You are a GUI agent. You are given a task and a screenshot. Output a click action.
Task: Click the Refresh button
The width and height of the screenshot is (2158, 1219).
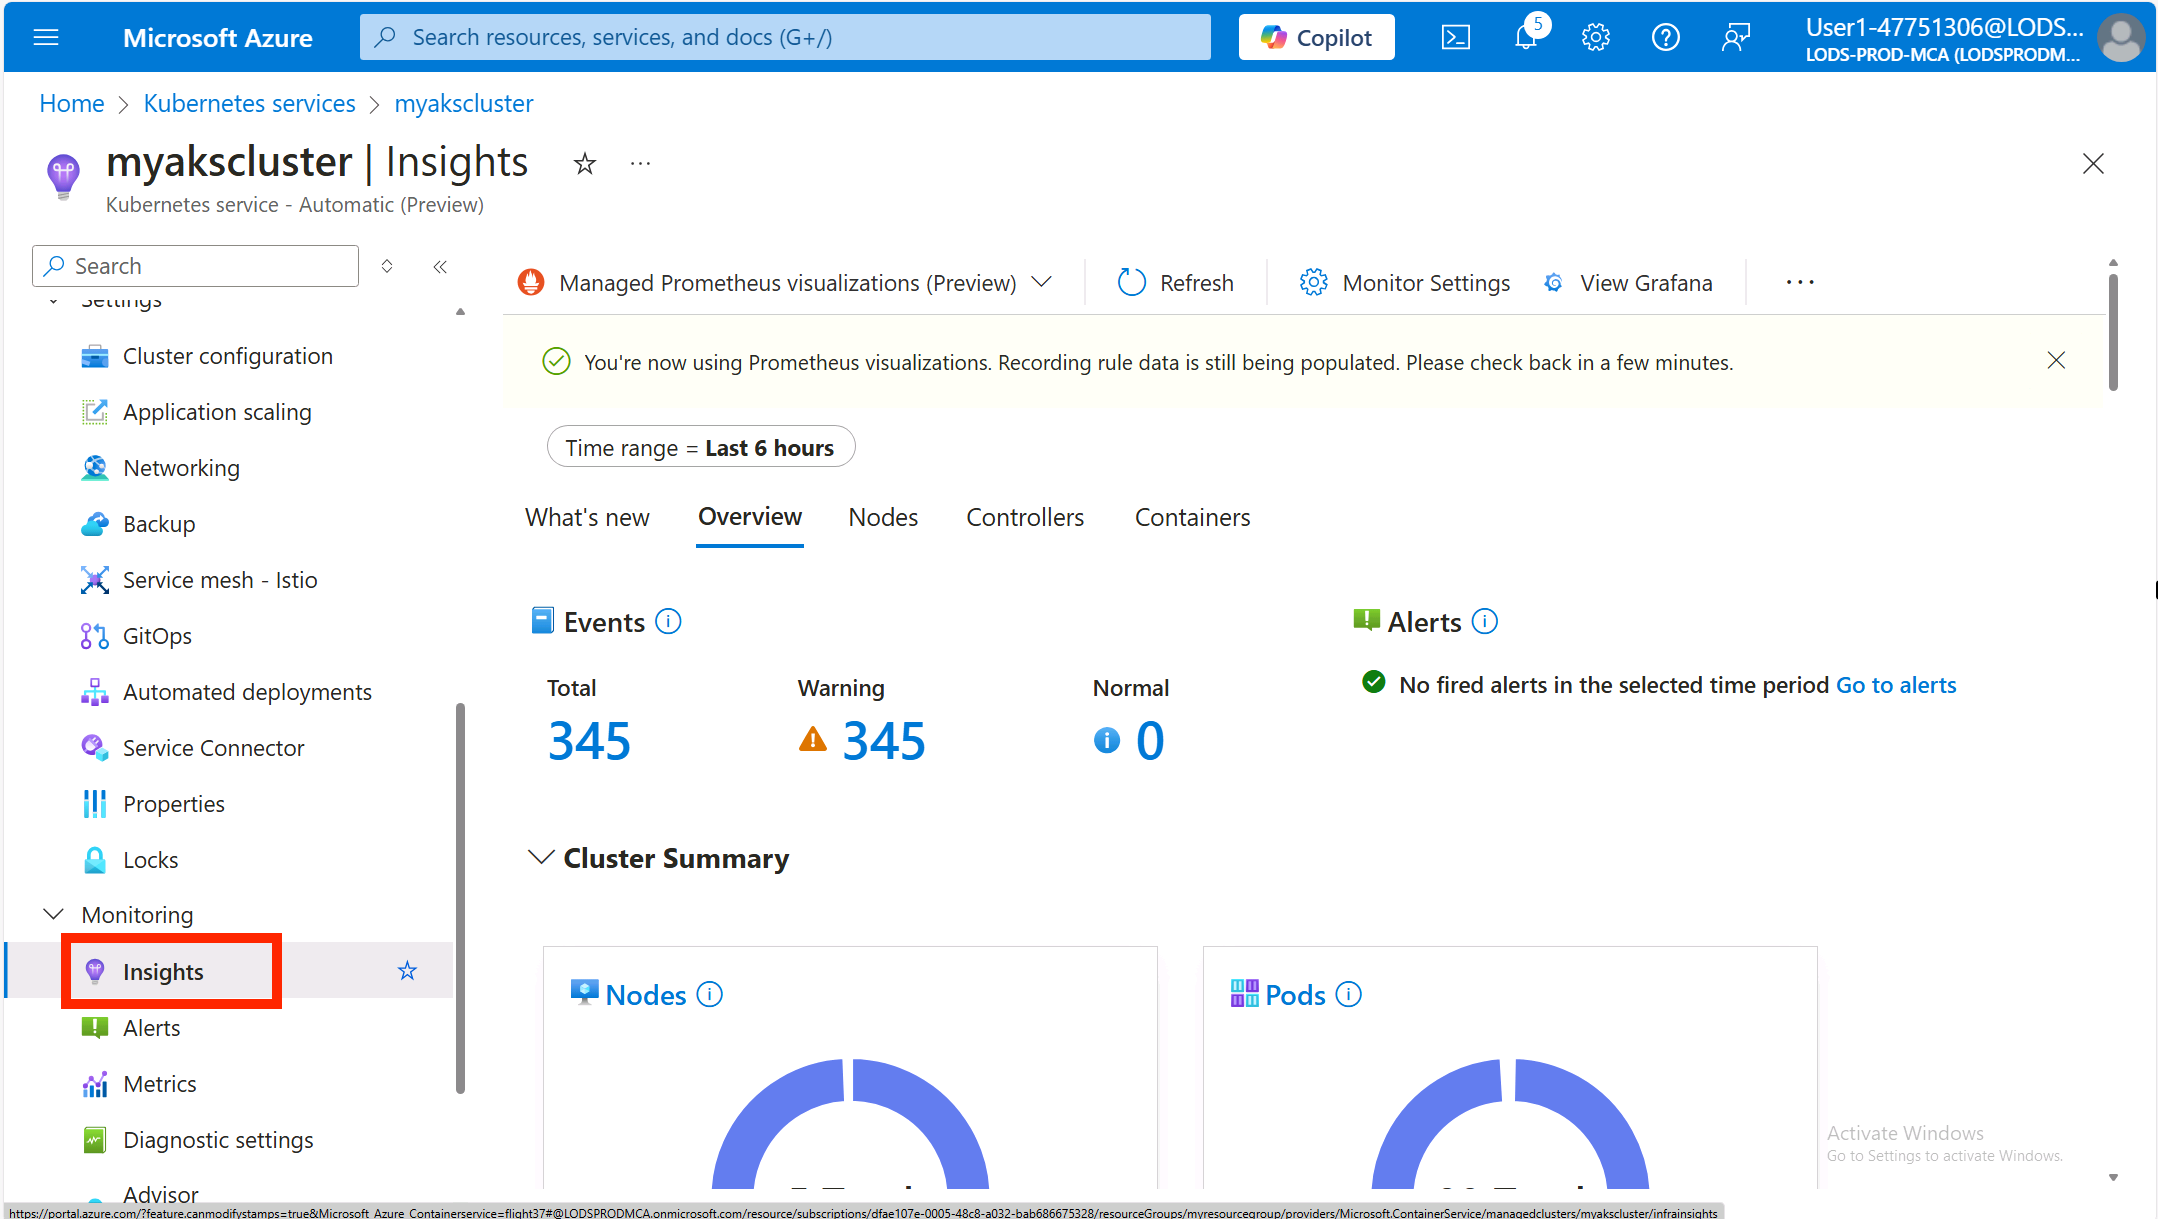coord(1175,283)
